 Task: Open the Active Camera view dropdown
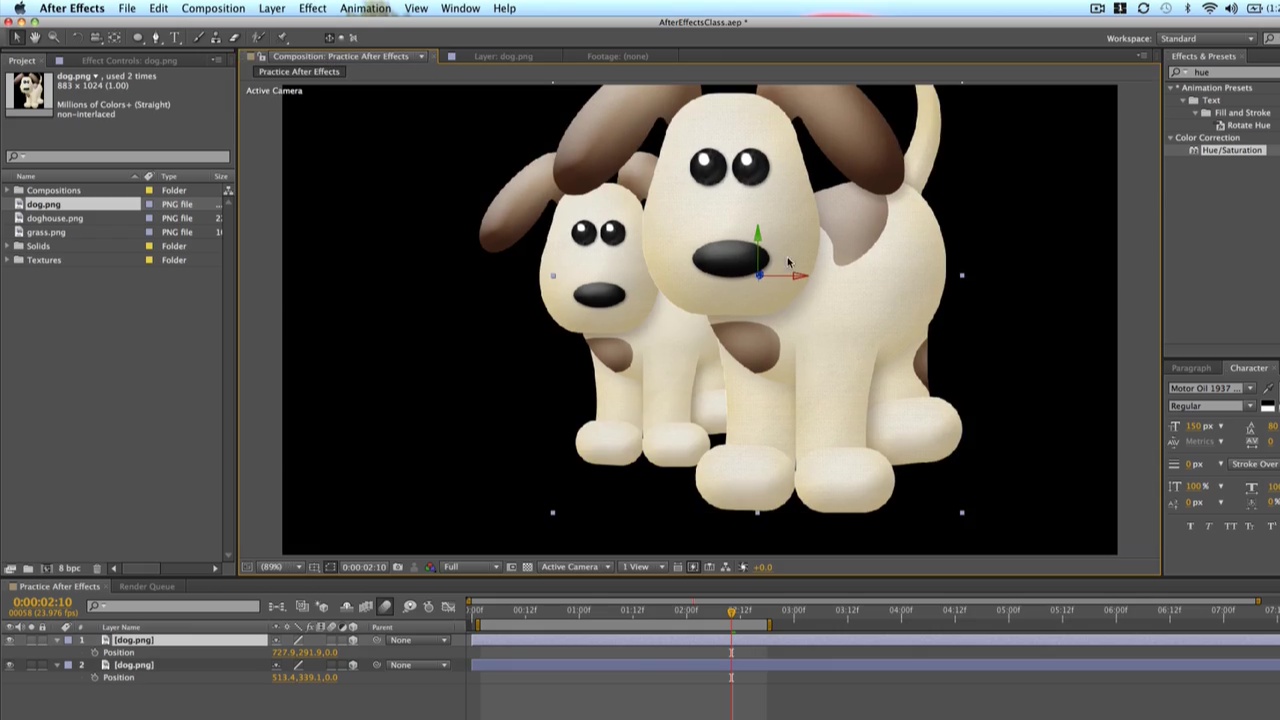coord(575,567)
